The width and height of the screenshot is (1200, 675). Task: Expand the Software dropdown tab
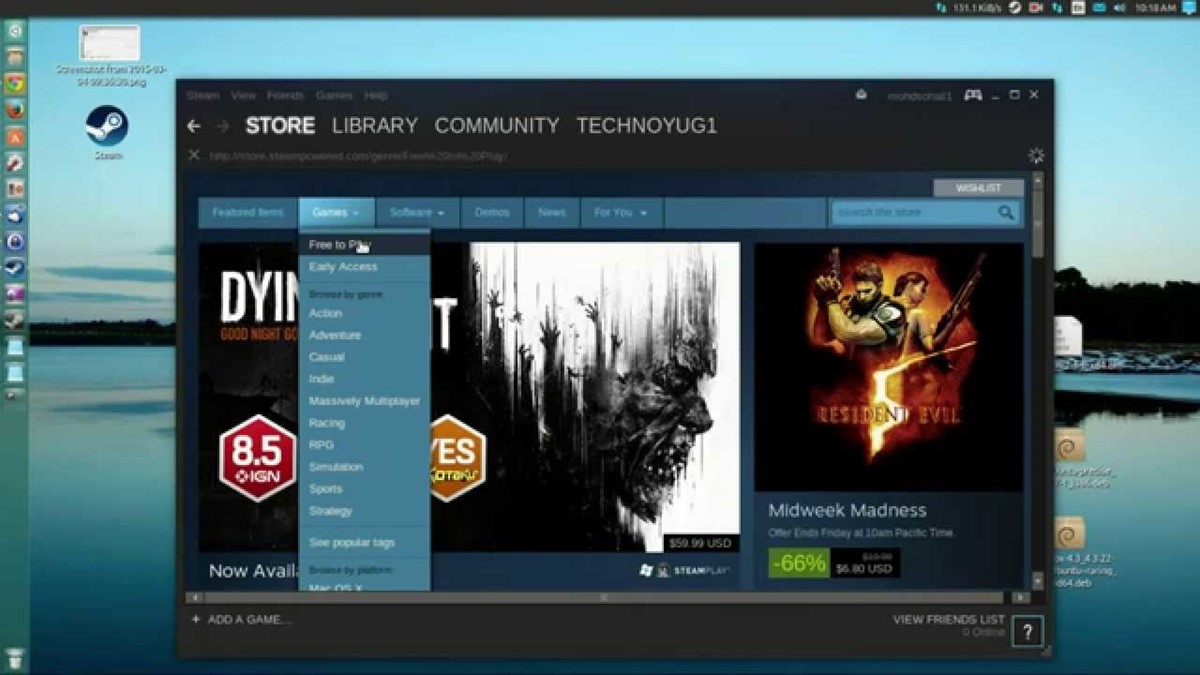pyautogui.click(x=418, y=212)
